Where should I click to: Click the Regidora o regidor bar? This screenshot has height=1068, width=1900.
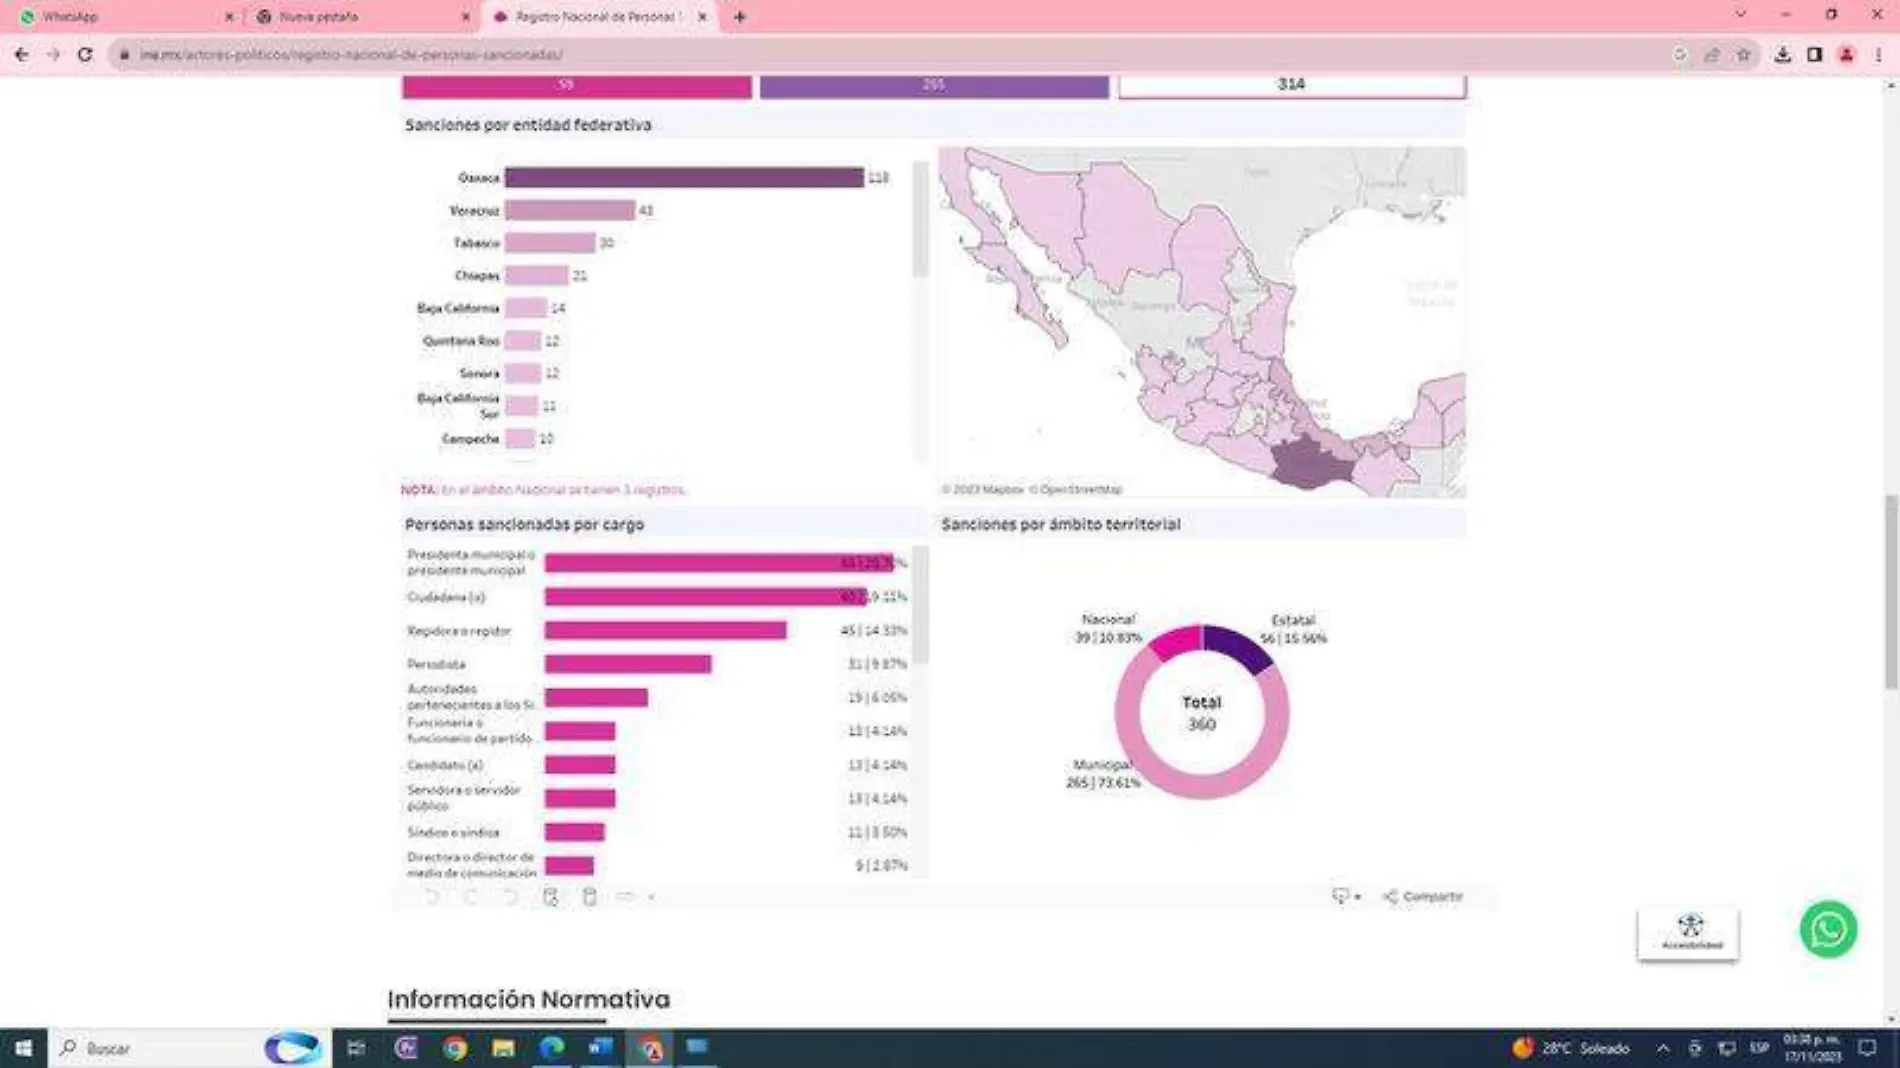coord(665,631)
